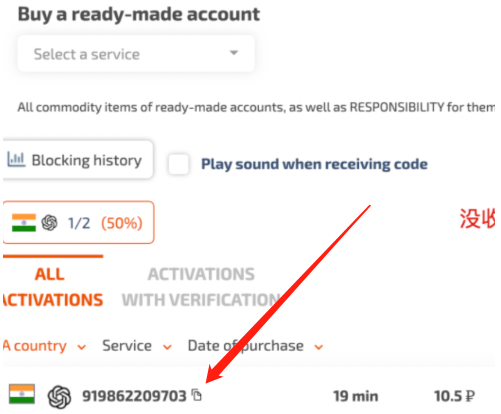Click the India flag in the activation row
This screenshot has width=501, height=414.
point(22,394)
